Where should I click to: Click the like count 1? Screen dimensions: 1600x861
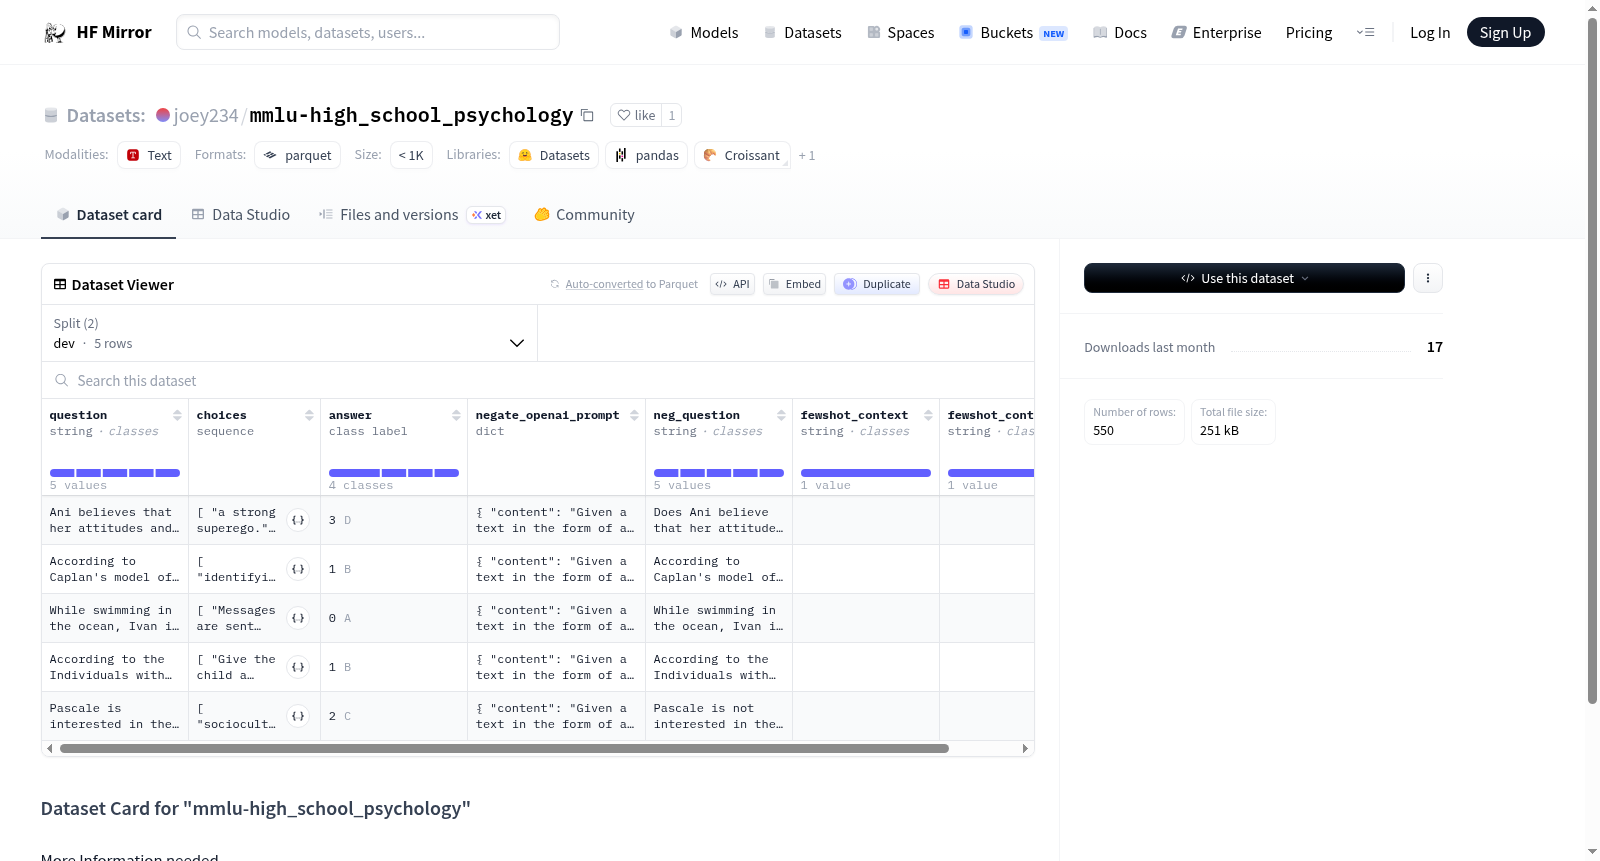[672, 115]
